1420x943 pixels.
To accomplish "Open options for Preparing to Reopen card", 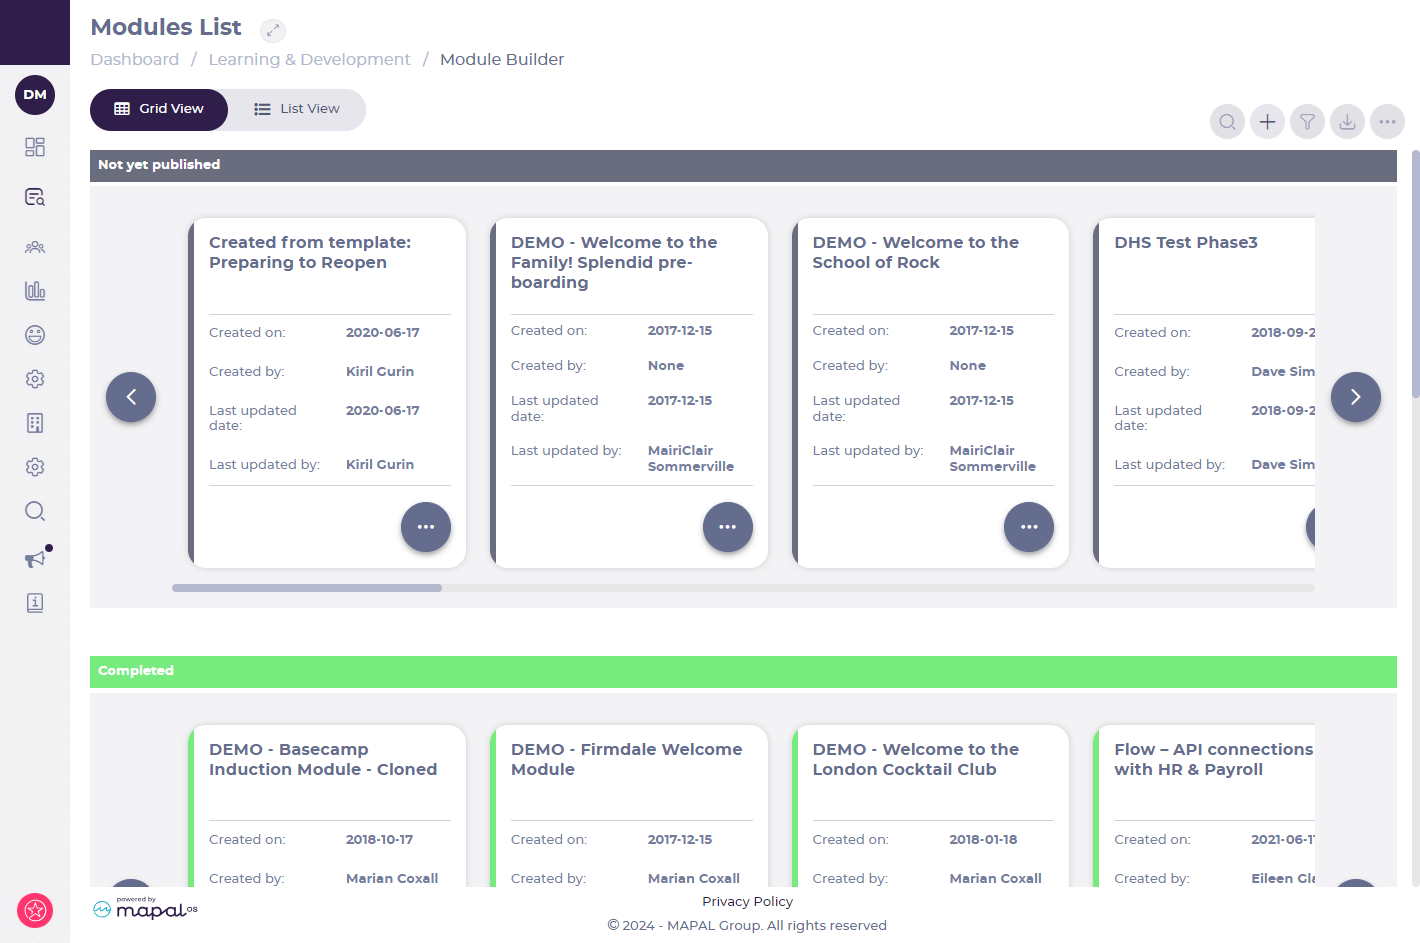I will 426,527.
